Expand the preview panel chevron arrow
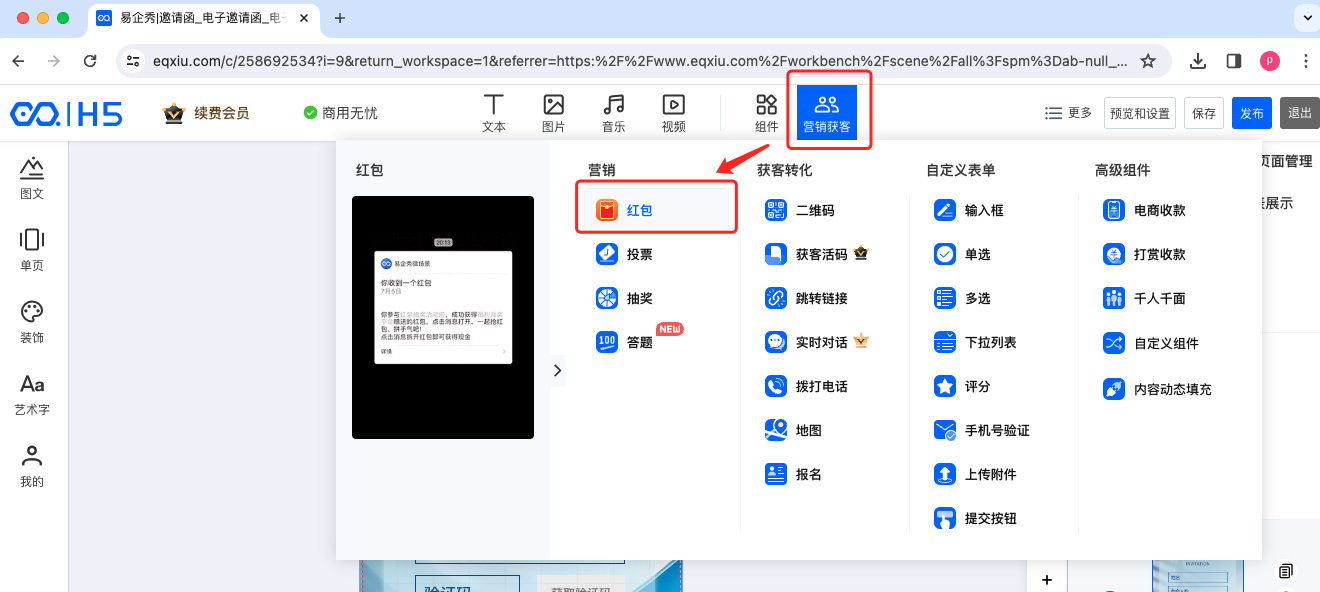1320x592 pixels. pyautogui.click(x=557, y=370)
